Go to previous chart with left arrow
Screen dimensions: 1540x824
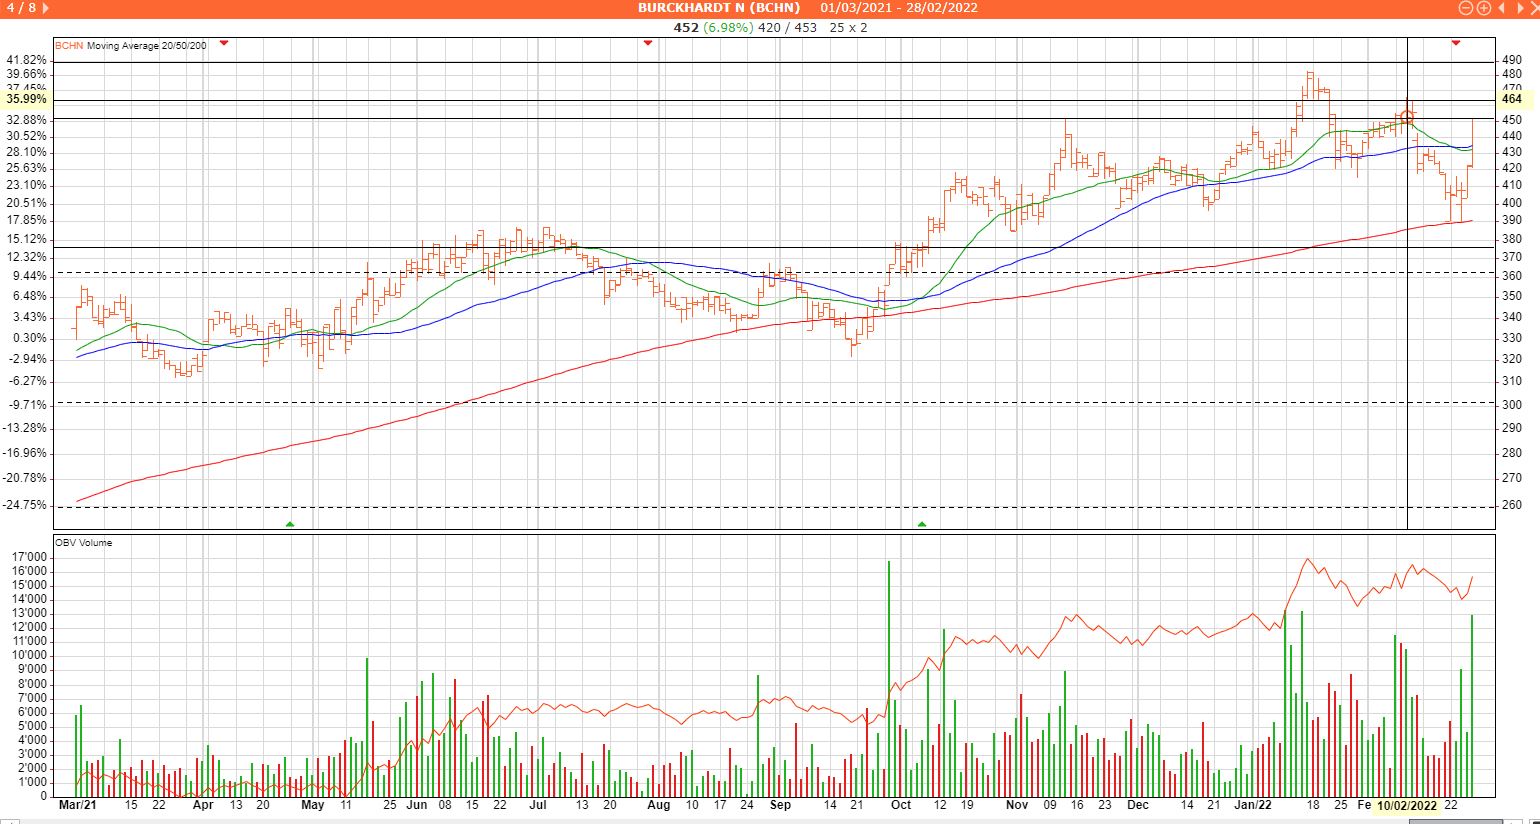click(1501, 8)
